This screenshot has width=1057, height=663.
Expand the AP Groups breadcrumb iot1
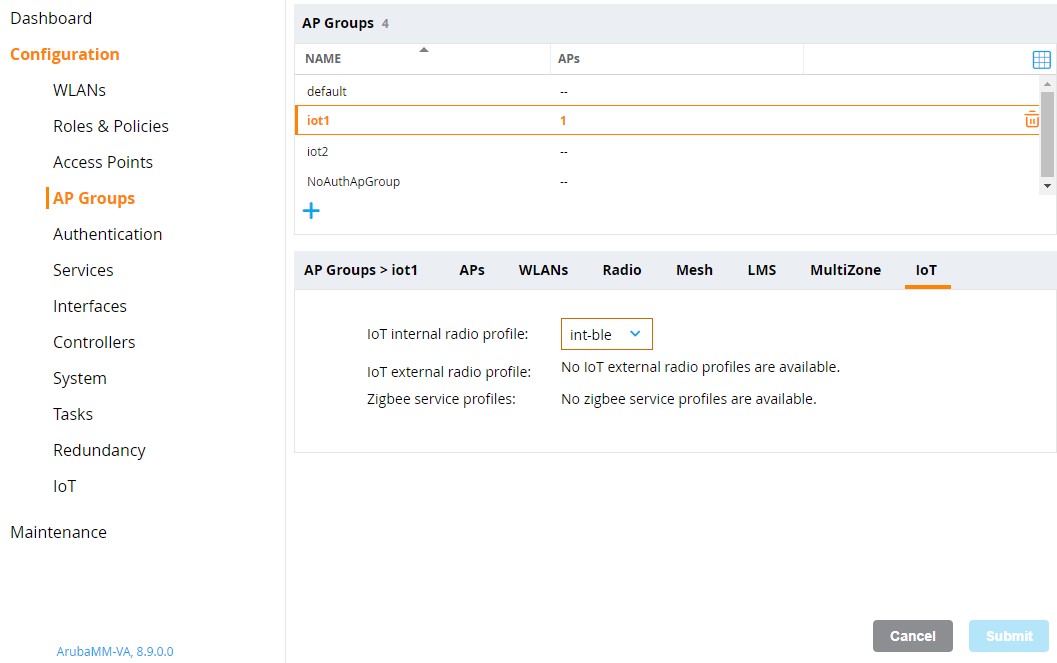tap(359, 269)
